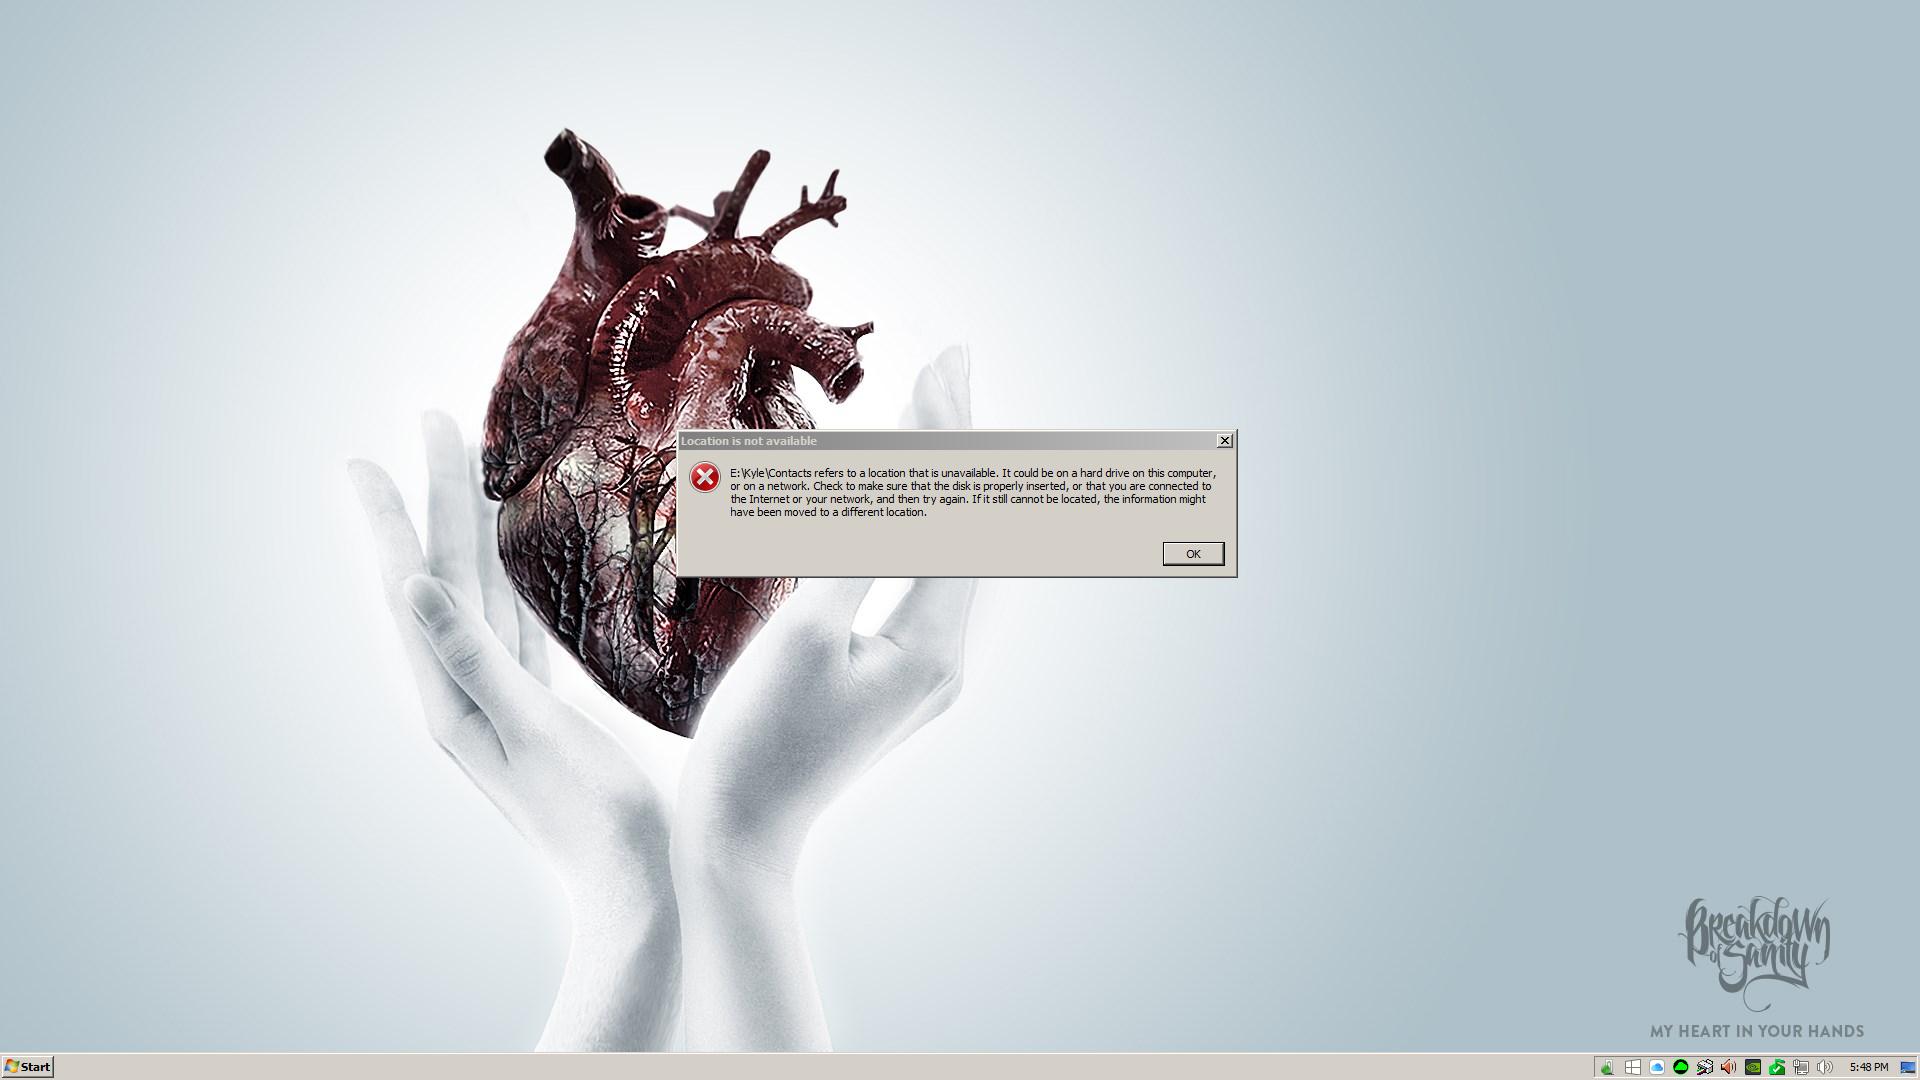Click the dialog title bar text
This screenshot has width=1920, height=1080.
(749, 441)
